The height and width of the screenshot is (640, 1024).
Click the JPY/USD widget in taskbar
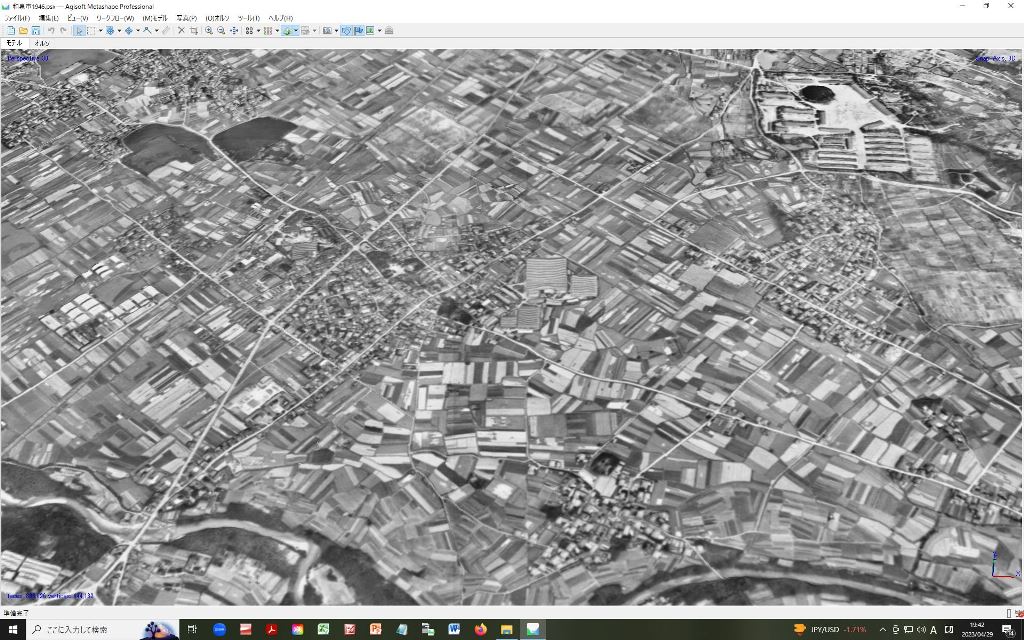click(x=829, y=630)
